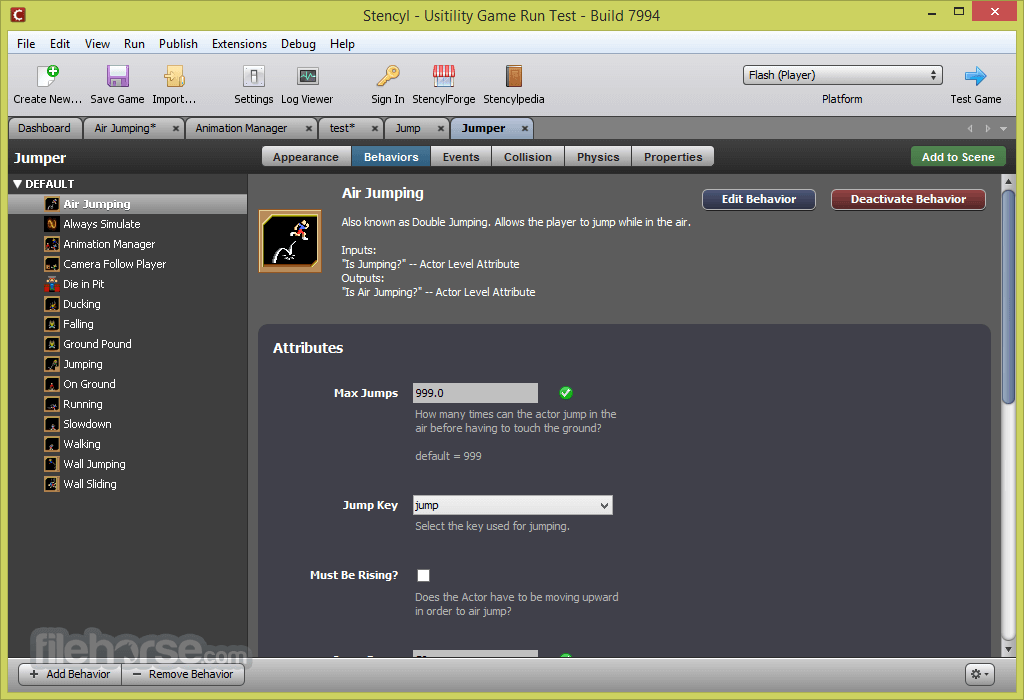Close the Animation Manager tab

[x=309, y=129]
